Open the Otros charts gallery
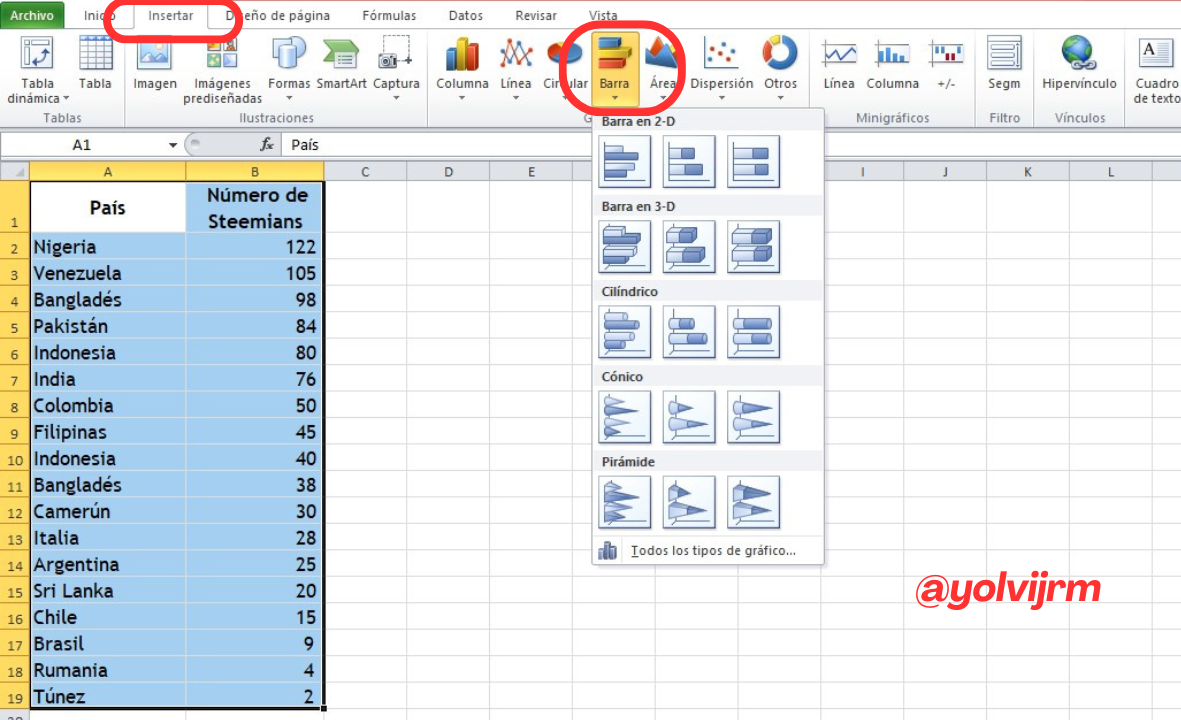This screenshot has width=1181, height=720. pyautogui.click(x=780, y=68)
